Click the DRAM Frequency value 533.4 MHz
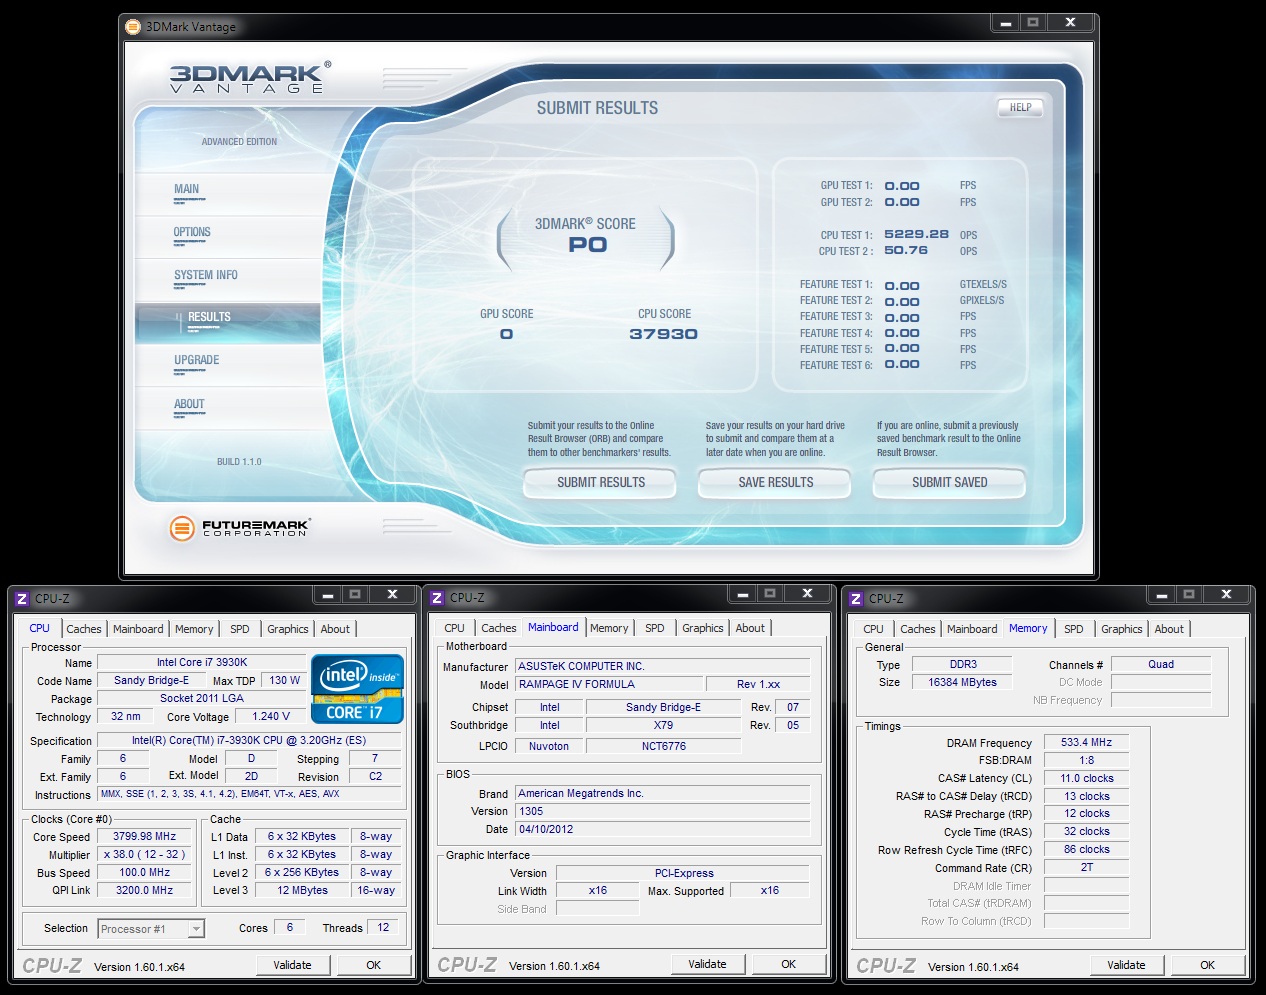This screenshot has height=995, width=1266. [1086, 742]
